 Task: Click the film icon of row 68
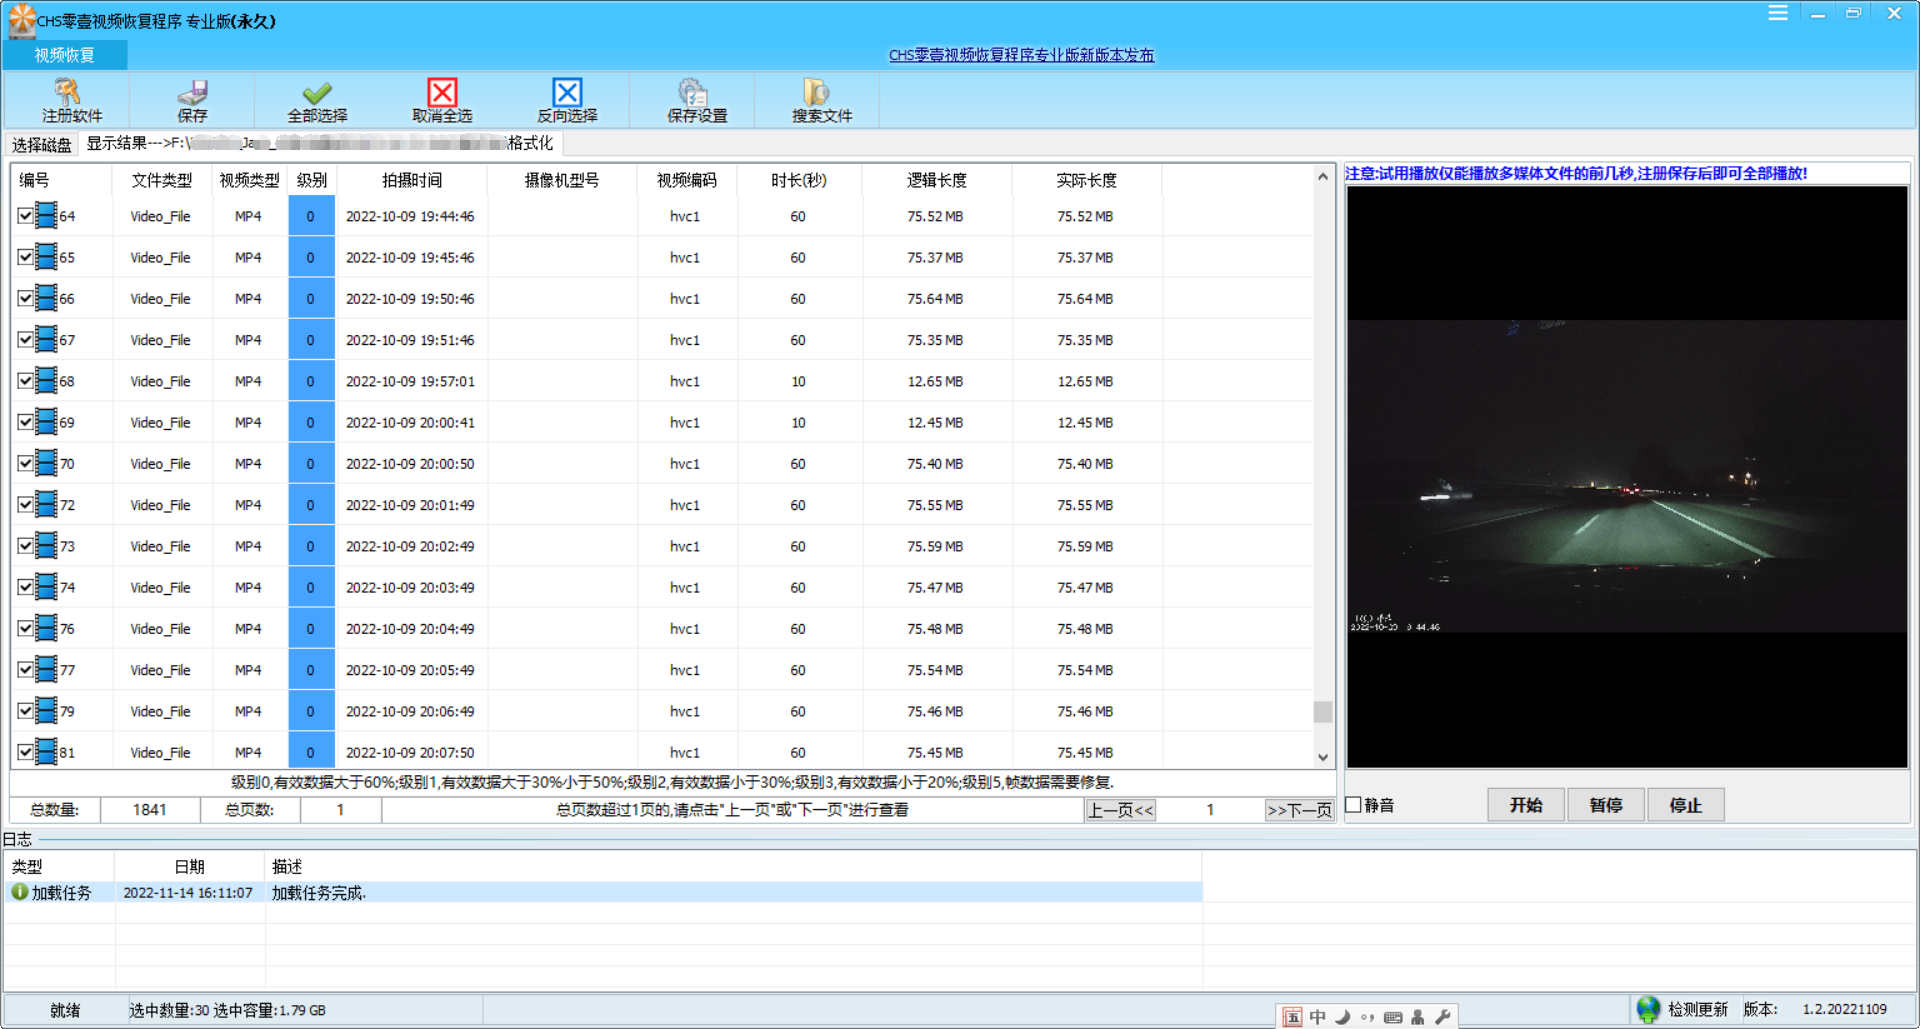point(46,381)
